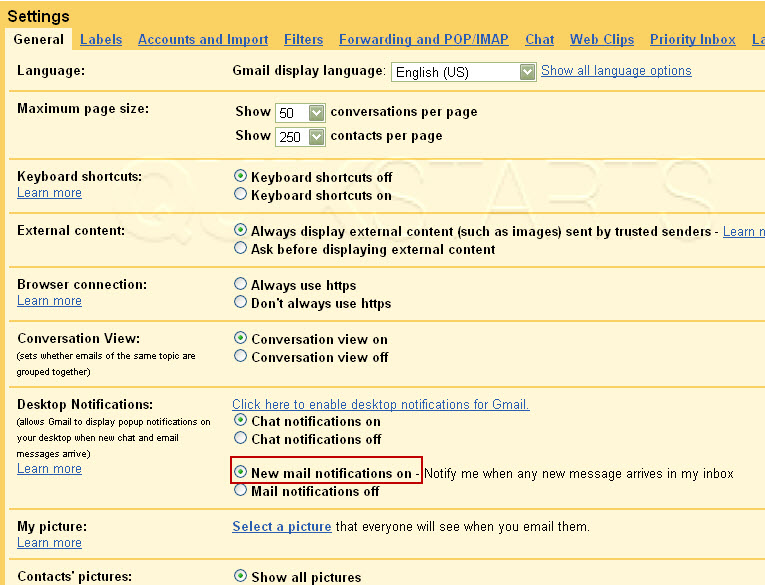This screenshot has width=765, height=585.
Task: Select Don't always use https
Action: tap(240, 302)
